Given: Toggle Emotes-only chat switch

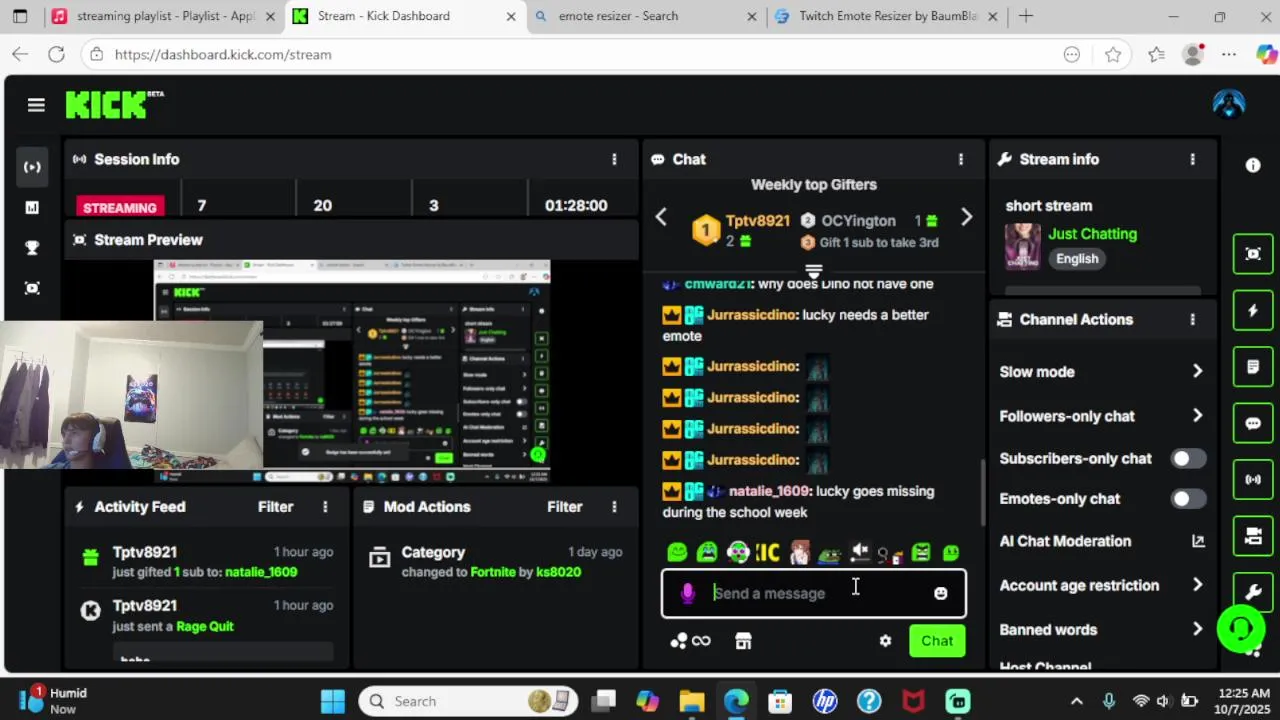Looking at the screenshot, I should coord(1188,498).
